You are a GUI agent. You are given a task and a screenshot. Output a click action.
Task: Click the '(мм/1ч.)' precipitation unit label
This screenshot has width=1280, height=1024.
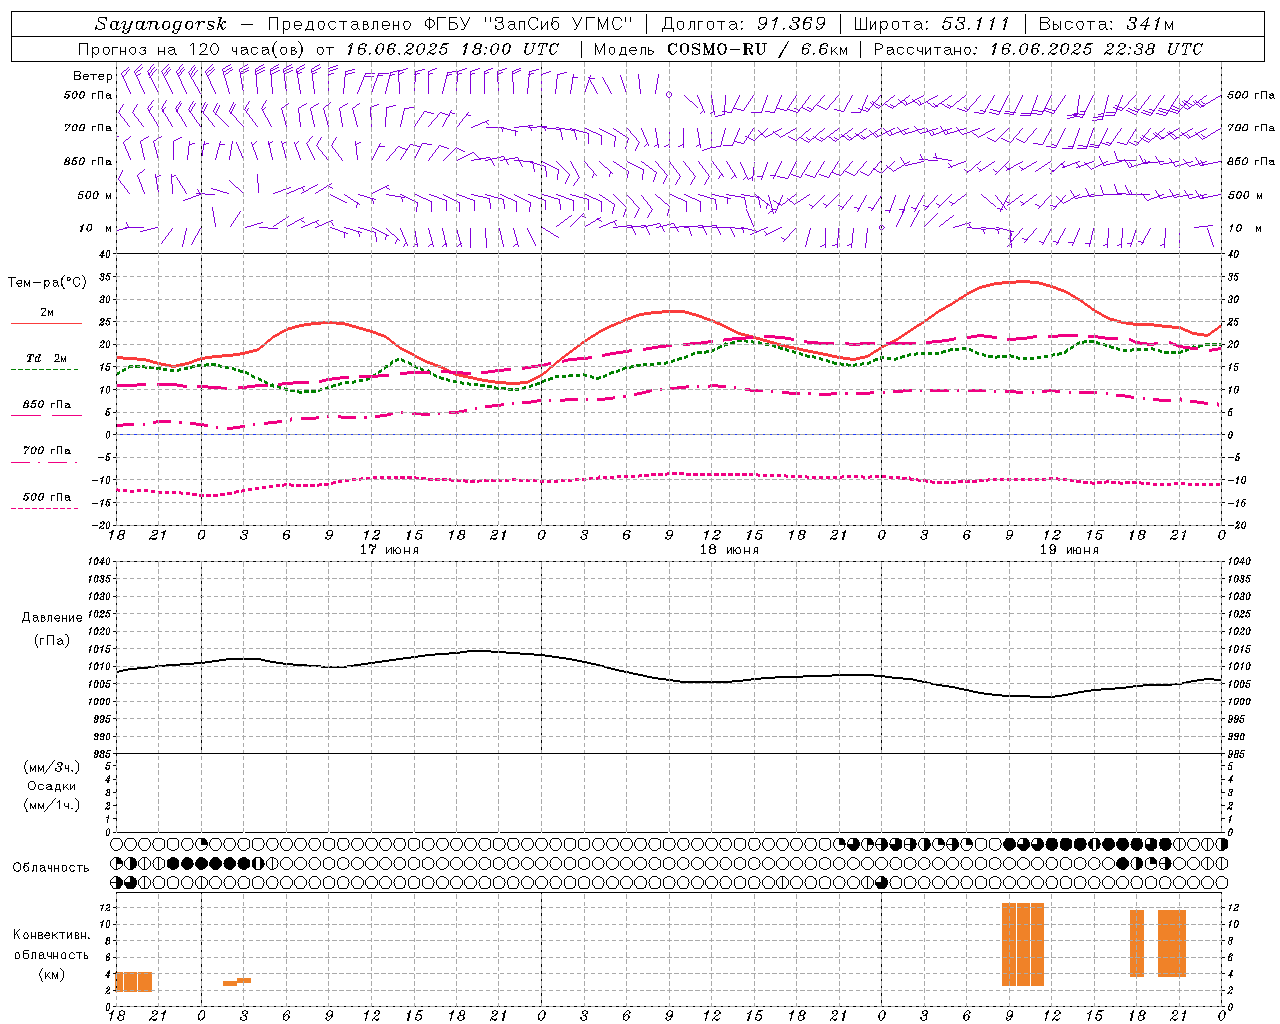52,805
